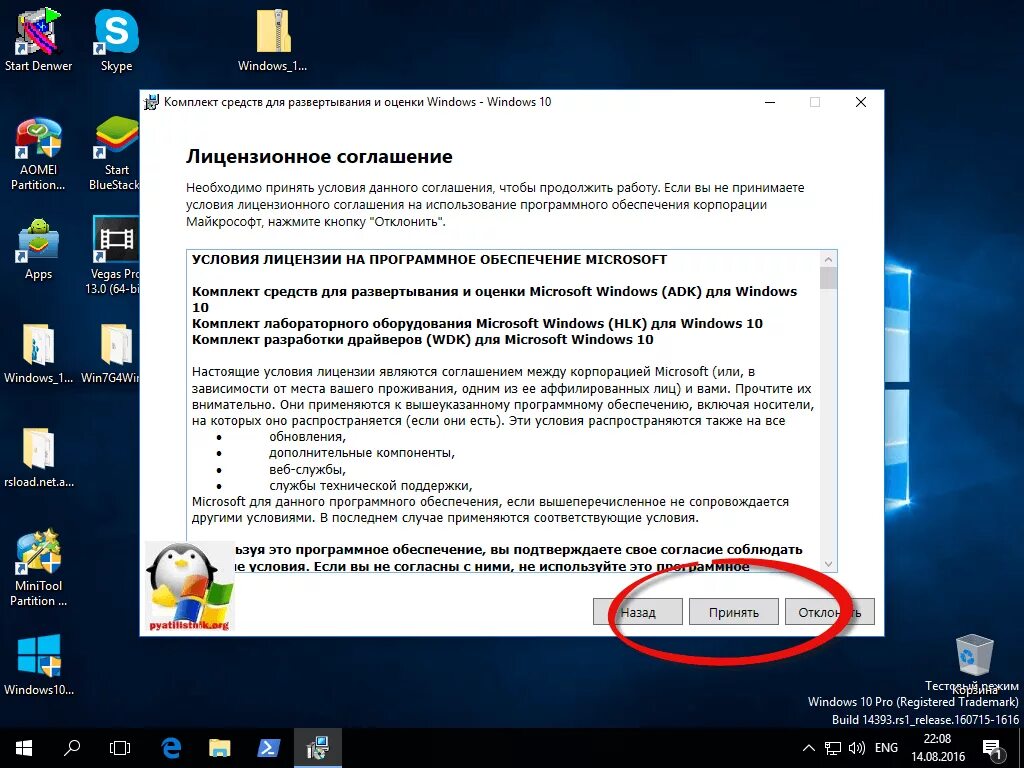Open the Windows Start menu
The height and width of the screenshot is (768, 1024).
pyautogui.click(x=24, y=748)
